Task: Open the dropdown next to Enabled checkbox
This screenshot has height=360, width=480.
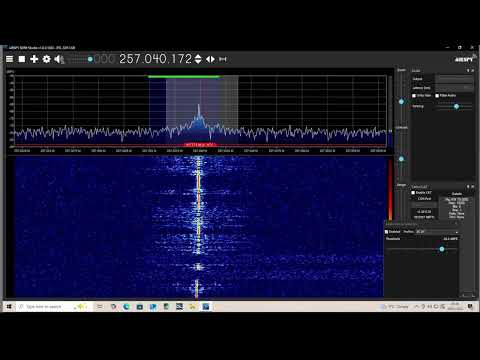Action: coord(437,232)
